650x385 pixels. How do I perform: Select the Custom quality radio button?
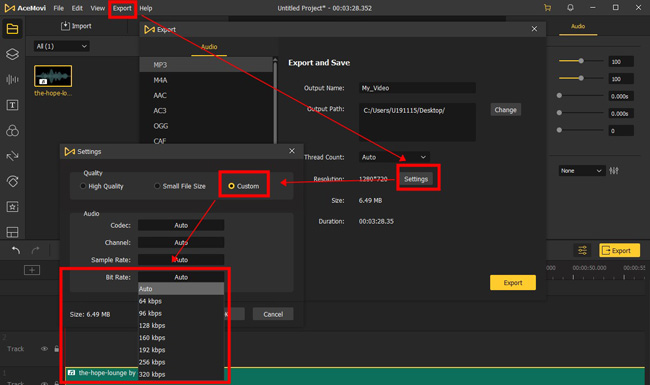click(231, 186)
